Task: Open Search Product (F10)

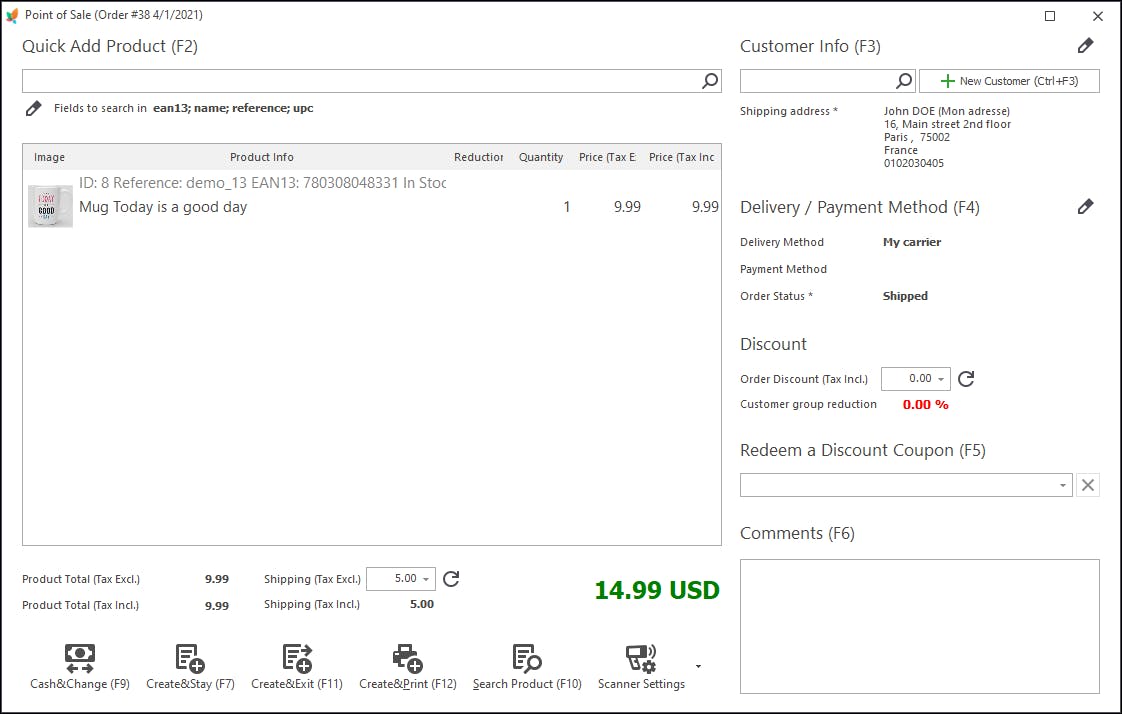Action: pyautogui.click(x=527, y=658)
